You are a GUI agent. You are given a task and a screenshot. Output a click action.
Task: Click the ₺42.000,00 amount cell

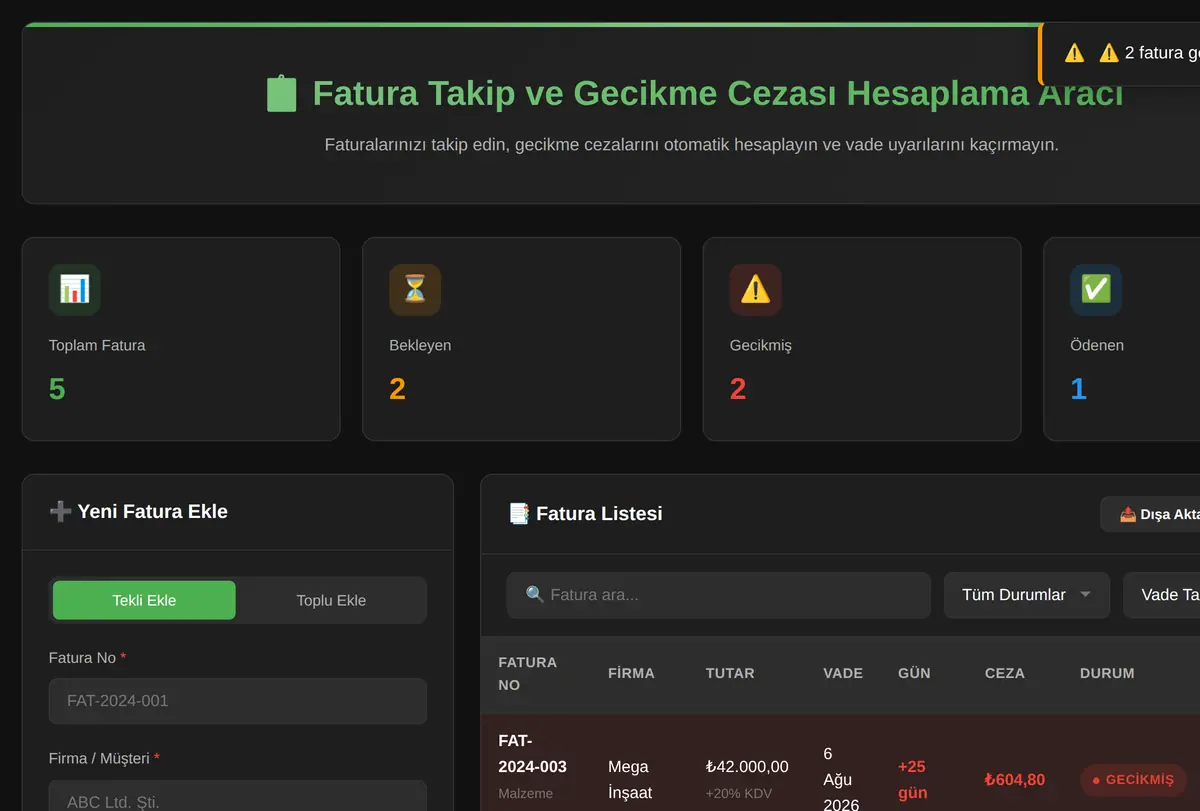747,767
